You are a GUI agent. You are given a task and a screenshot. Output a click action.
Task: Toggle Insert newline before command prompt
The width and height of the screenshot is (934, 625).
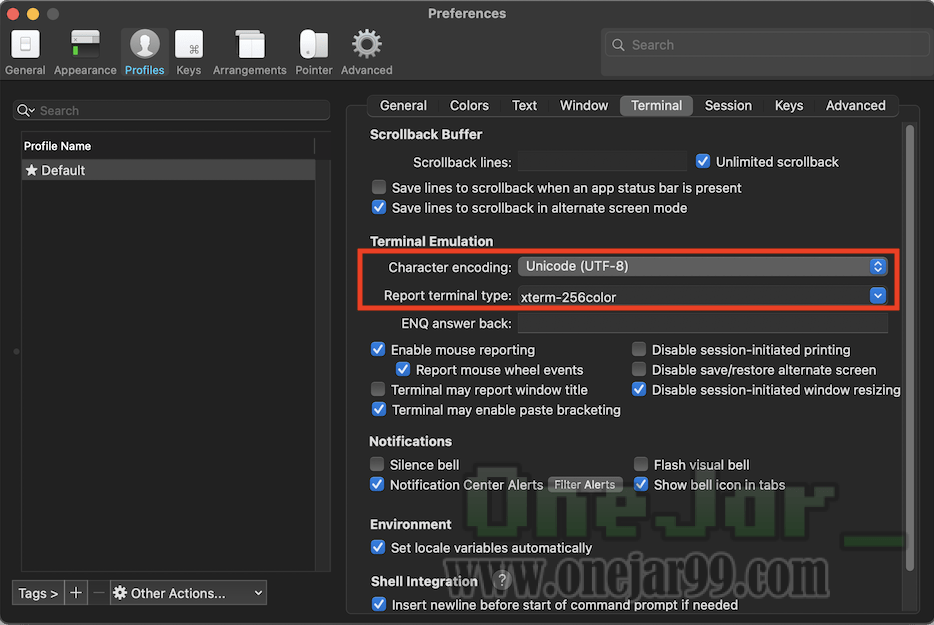(x=379, y=604)
